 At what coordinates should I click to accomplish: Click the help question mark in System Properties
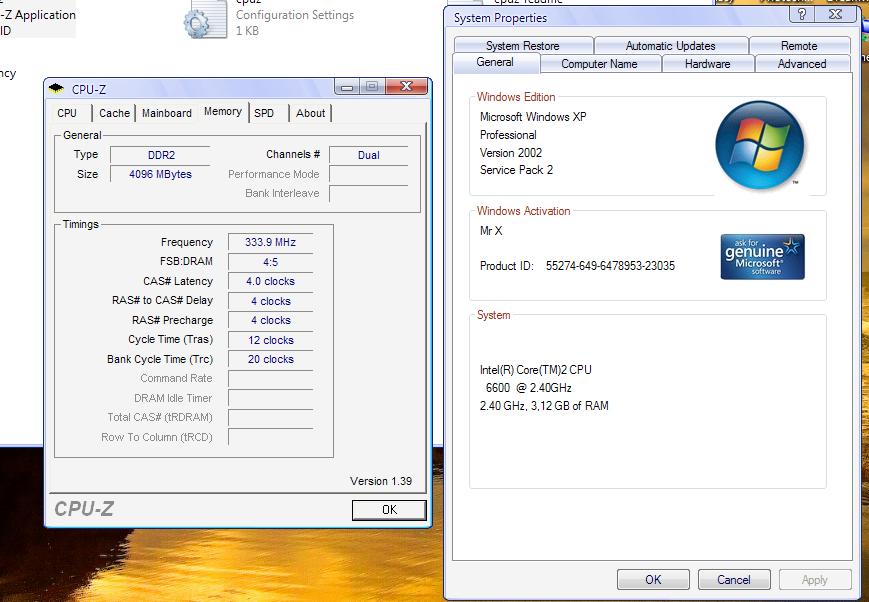click(x=802, y=14)
